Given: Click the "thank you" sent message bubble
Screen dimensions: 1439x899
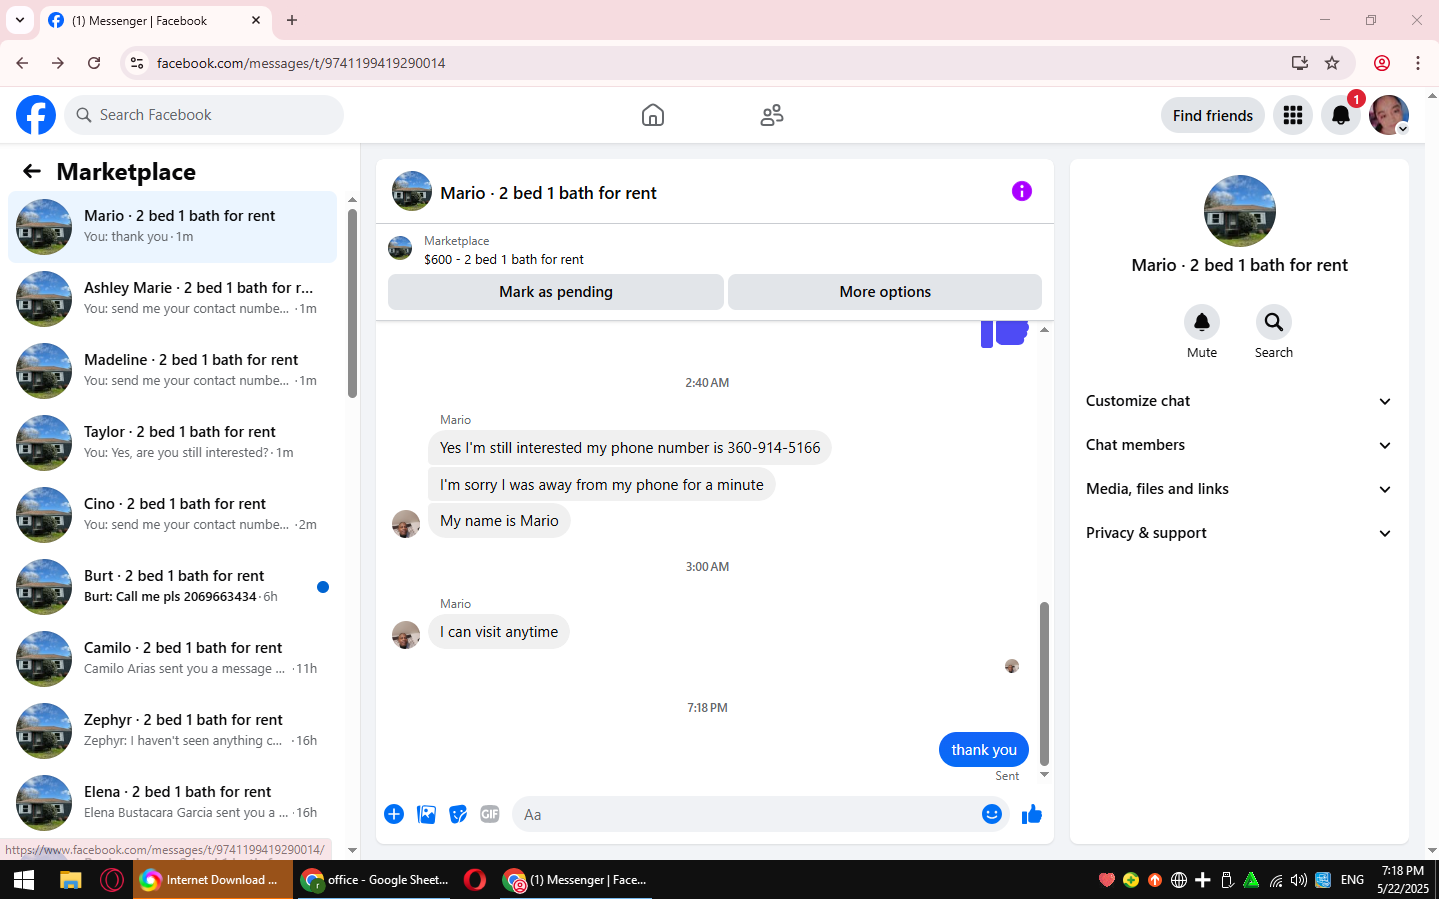Looking at the screenshot, I should tap(984, 750).
